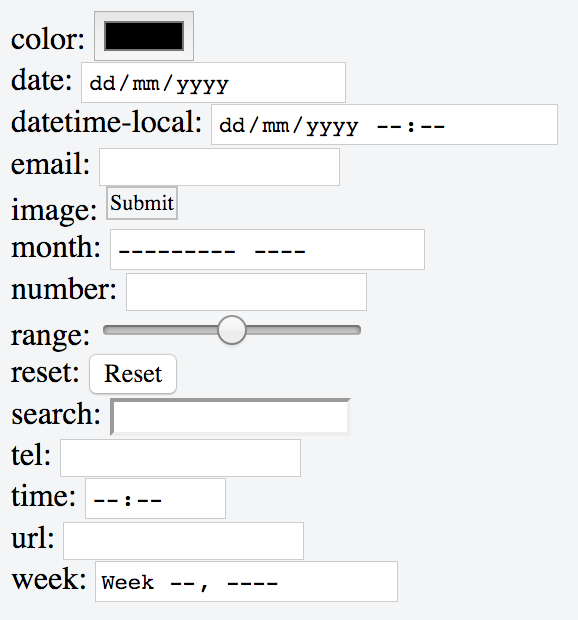Click the email text field
Image resolution: width=578 pixels, height=620 pixels.
[x=219, y=167]
